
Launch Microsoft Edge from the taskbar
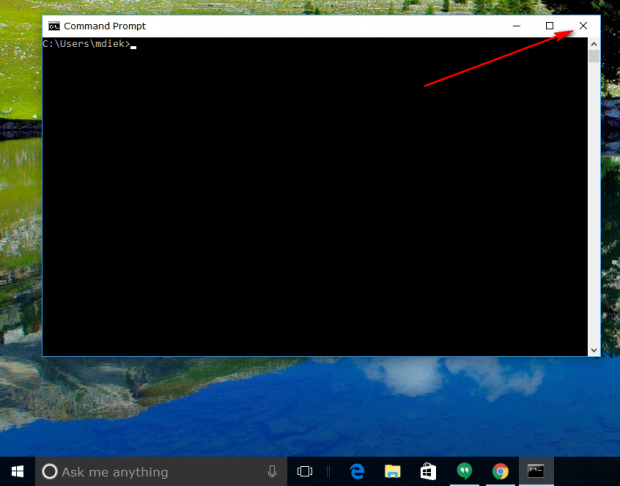tap(357, 471)
